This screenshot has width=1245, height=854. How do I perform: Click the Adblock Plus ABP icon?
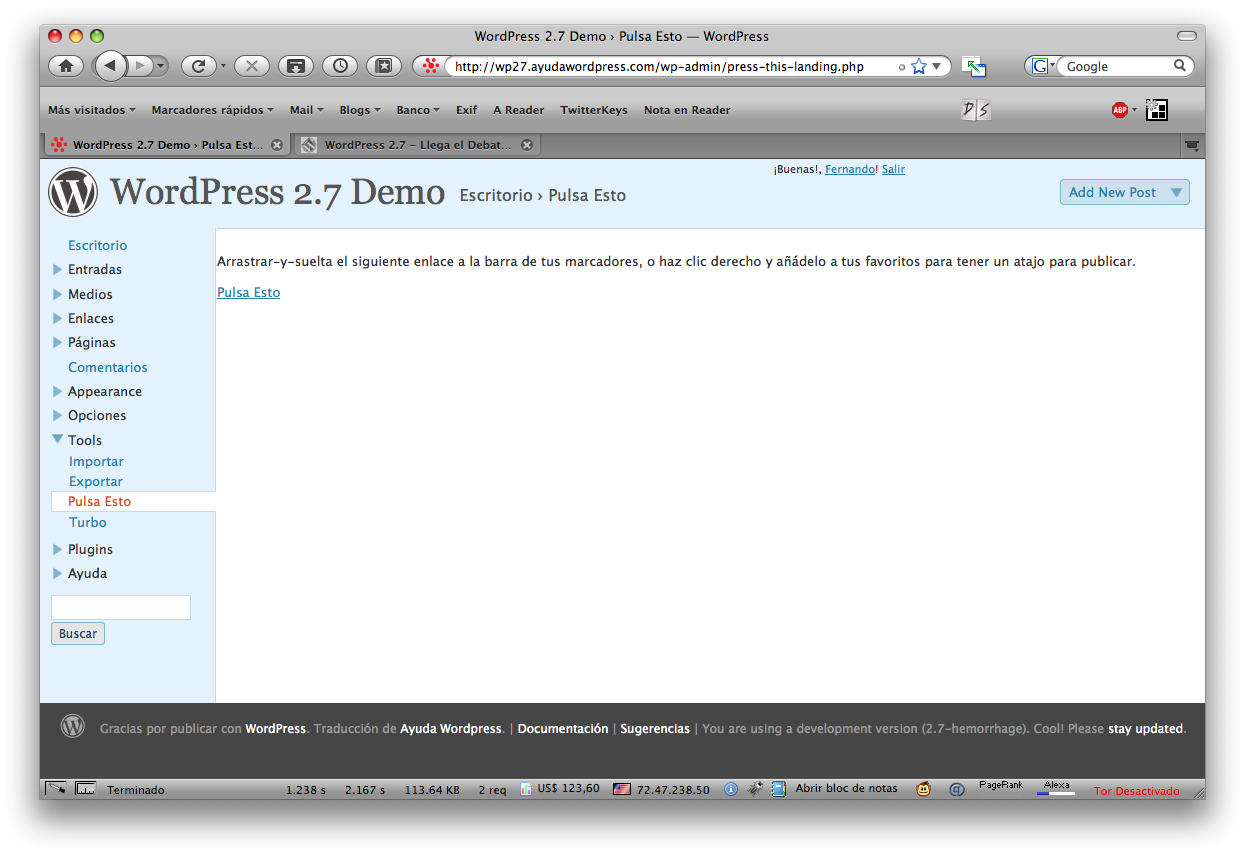1120,110
